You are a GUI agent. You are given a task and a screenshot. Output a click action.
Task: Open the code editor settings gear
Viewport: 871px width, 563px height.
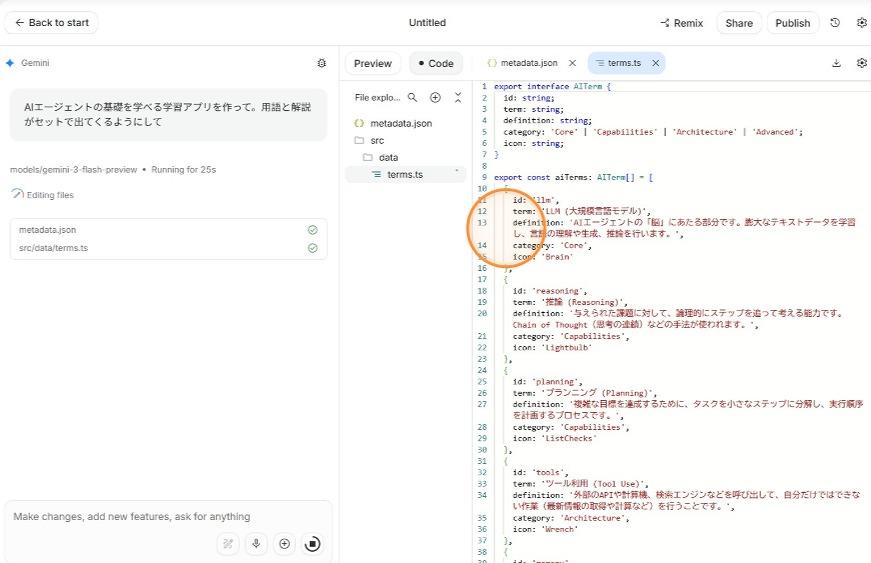pyautogui.click(x=862, y=63)
